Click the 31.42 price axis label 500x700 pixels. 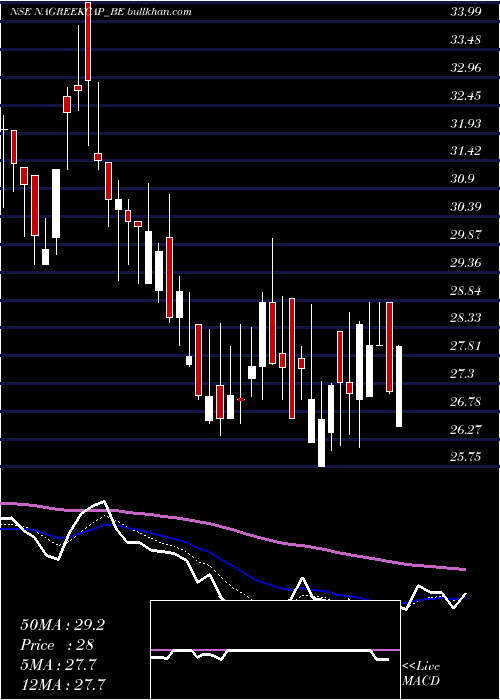466,151
